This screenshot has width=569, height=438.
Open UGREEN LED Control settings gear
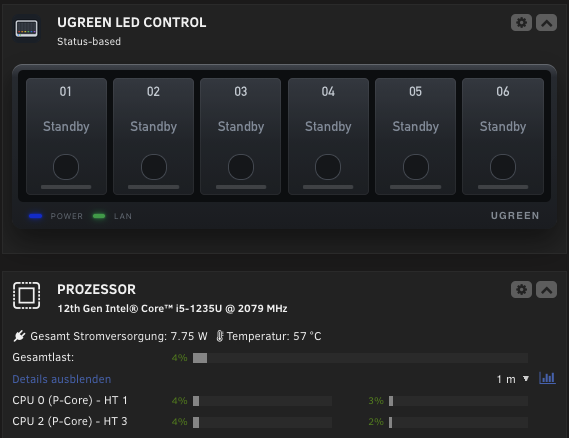[521, 22]
